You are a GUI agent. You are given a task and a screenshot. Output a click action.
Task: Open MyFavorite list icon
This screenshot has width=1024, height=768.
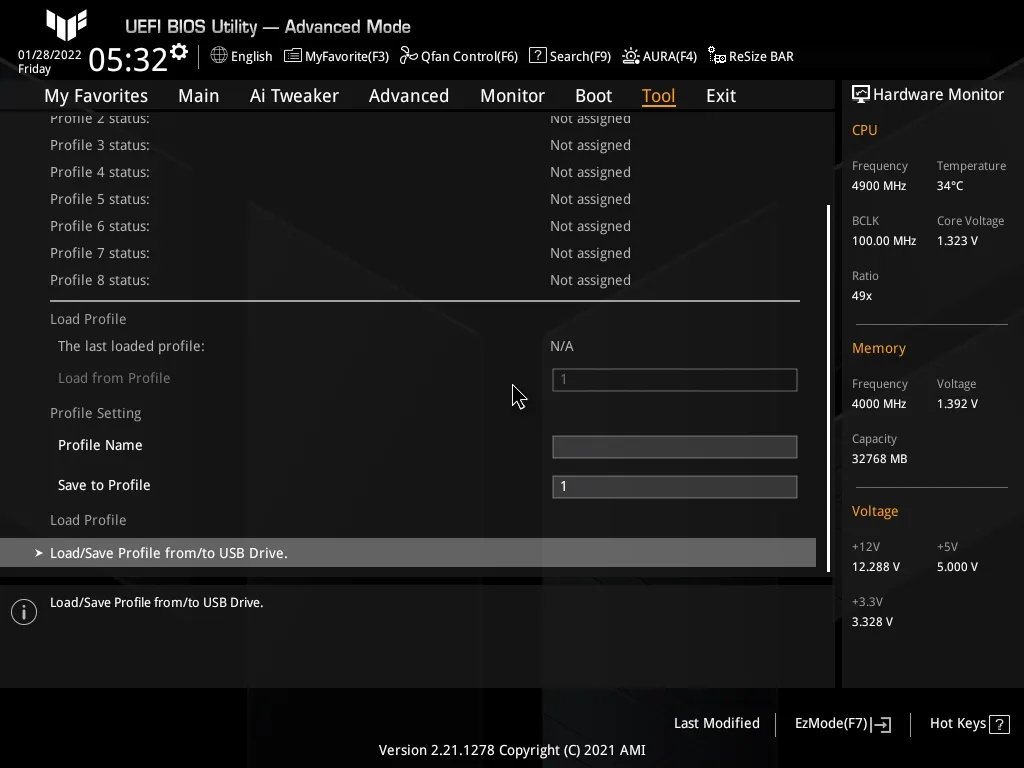point(293,56)
